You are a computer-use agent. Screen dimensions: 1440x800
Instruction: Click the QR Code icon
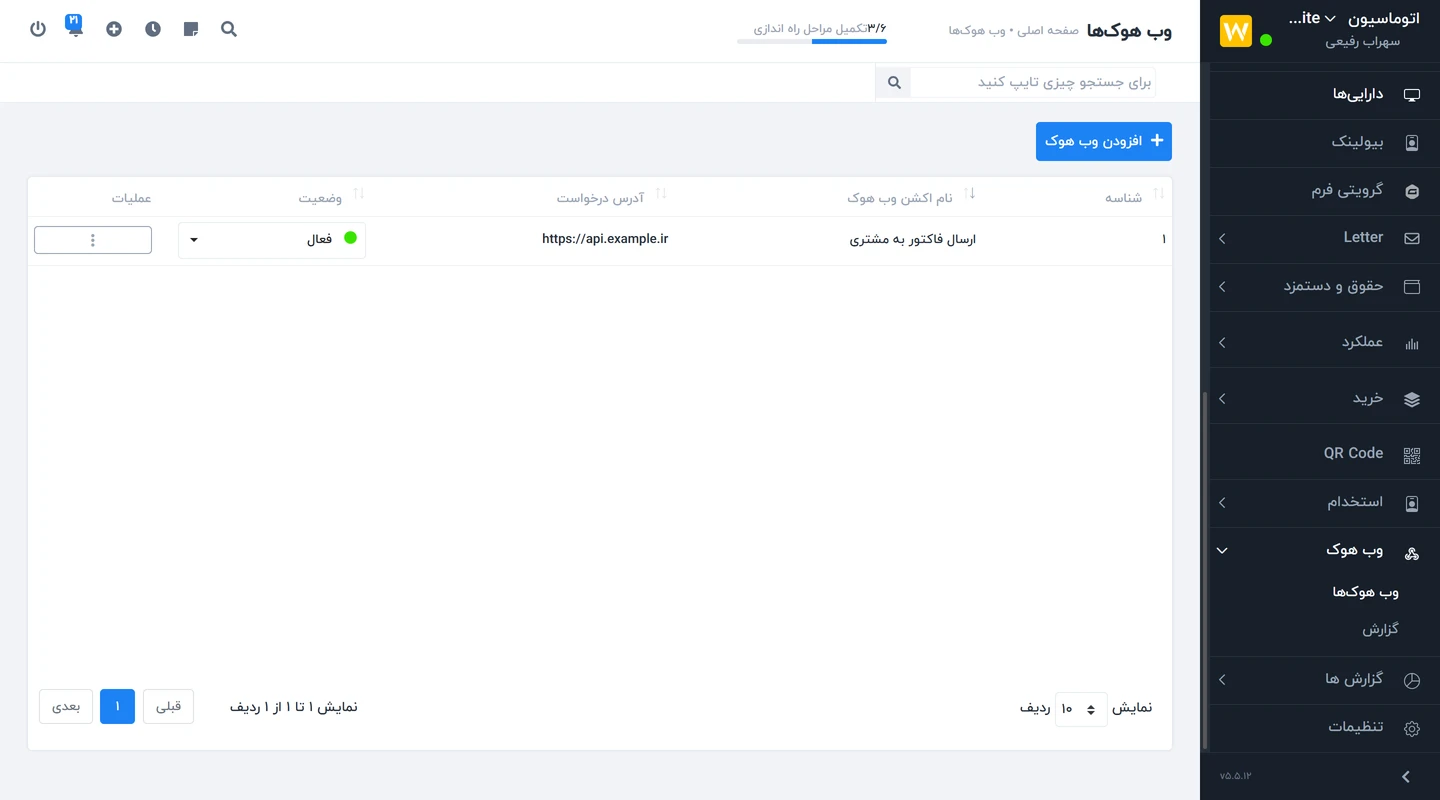pyautogui.click(x=1412, y=455)
